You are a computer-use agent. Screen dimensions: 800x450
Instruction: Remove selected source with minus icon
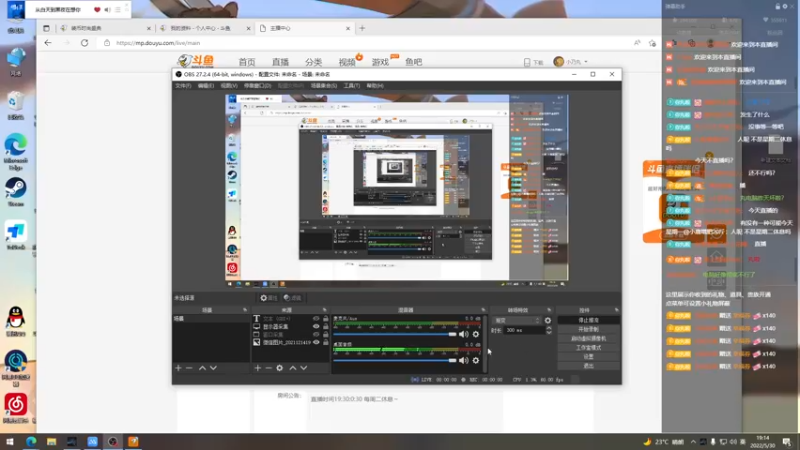268,368
